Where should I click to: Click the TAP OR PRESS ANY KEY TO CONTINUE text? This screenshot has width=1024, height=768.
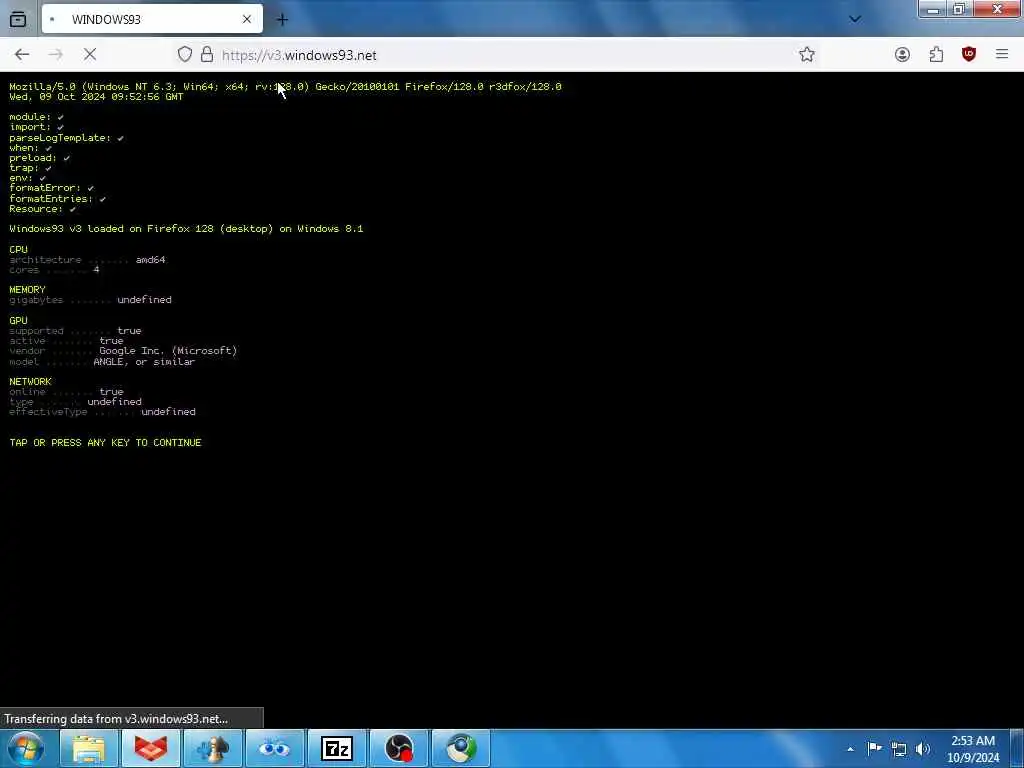coord(105,443)
